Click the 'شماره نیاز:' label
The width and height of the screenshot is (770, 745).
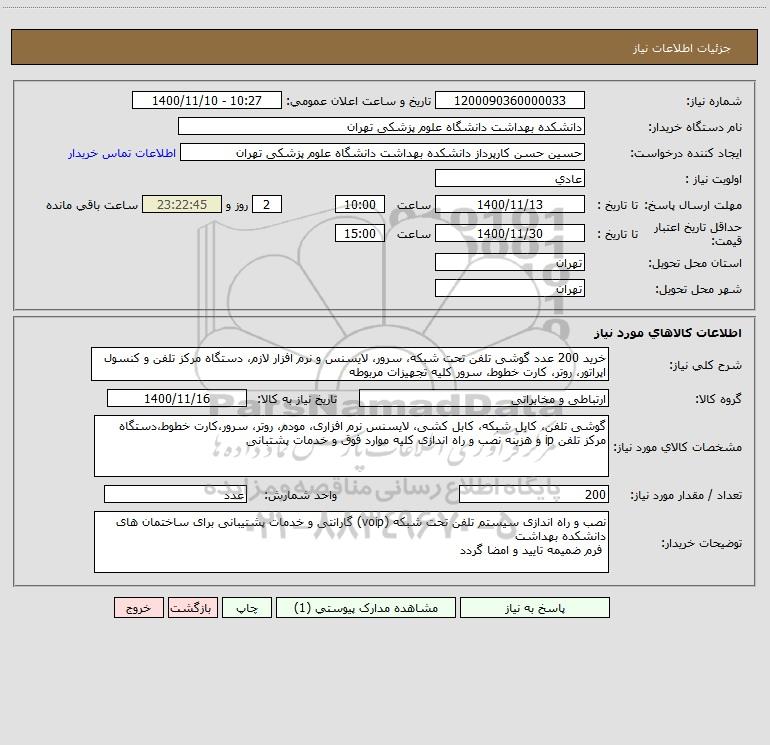714,101
